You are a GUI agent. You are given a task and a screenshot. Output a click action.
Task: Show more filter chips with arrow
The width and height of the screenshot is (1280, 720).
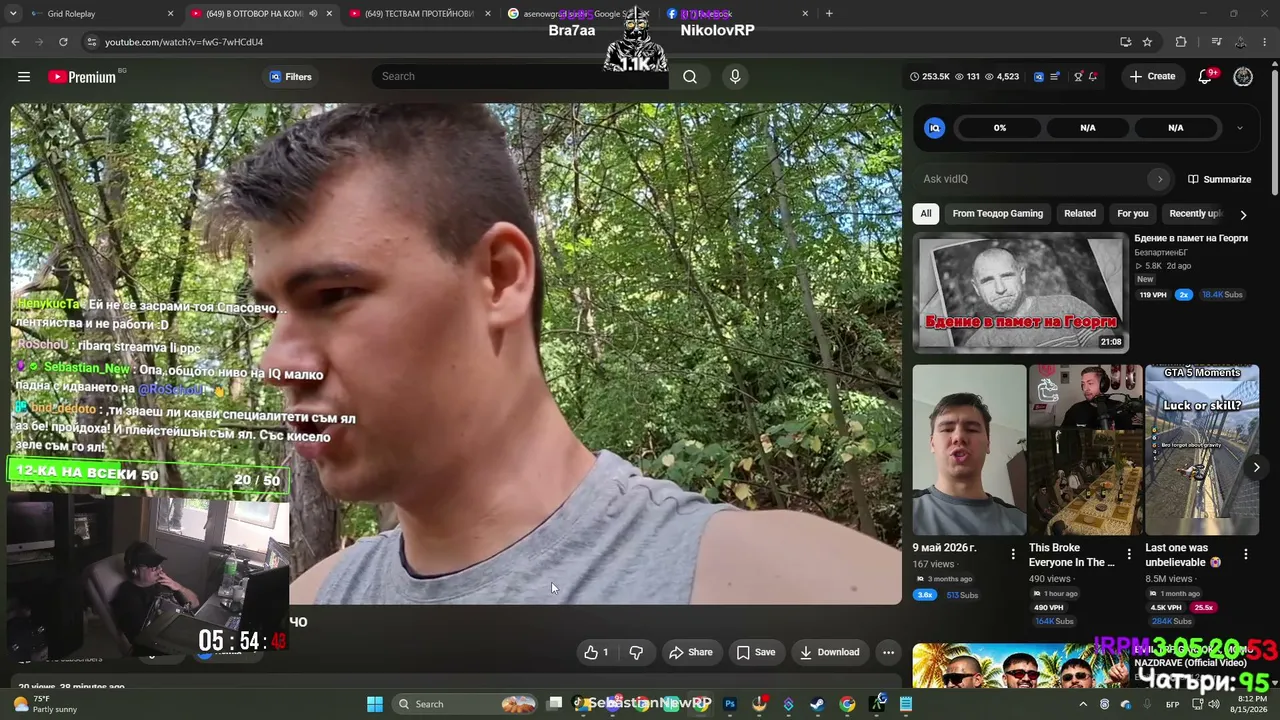click(1243, 214)
